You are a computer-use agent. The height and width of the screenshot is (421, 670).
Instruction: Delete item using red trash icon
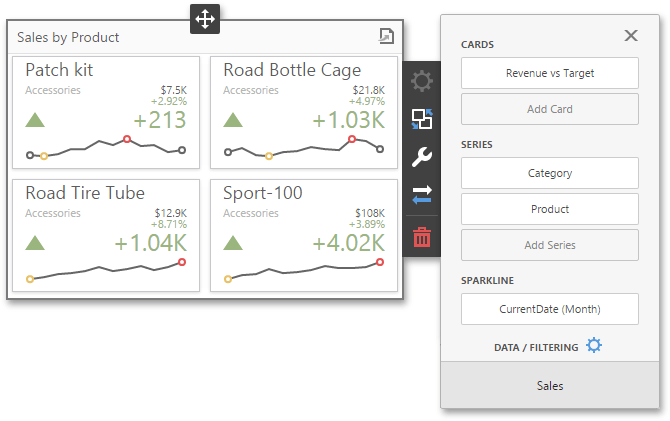[422, 237]
